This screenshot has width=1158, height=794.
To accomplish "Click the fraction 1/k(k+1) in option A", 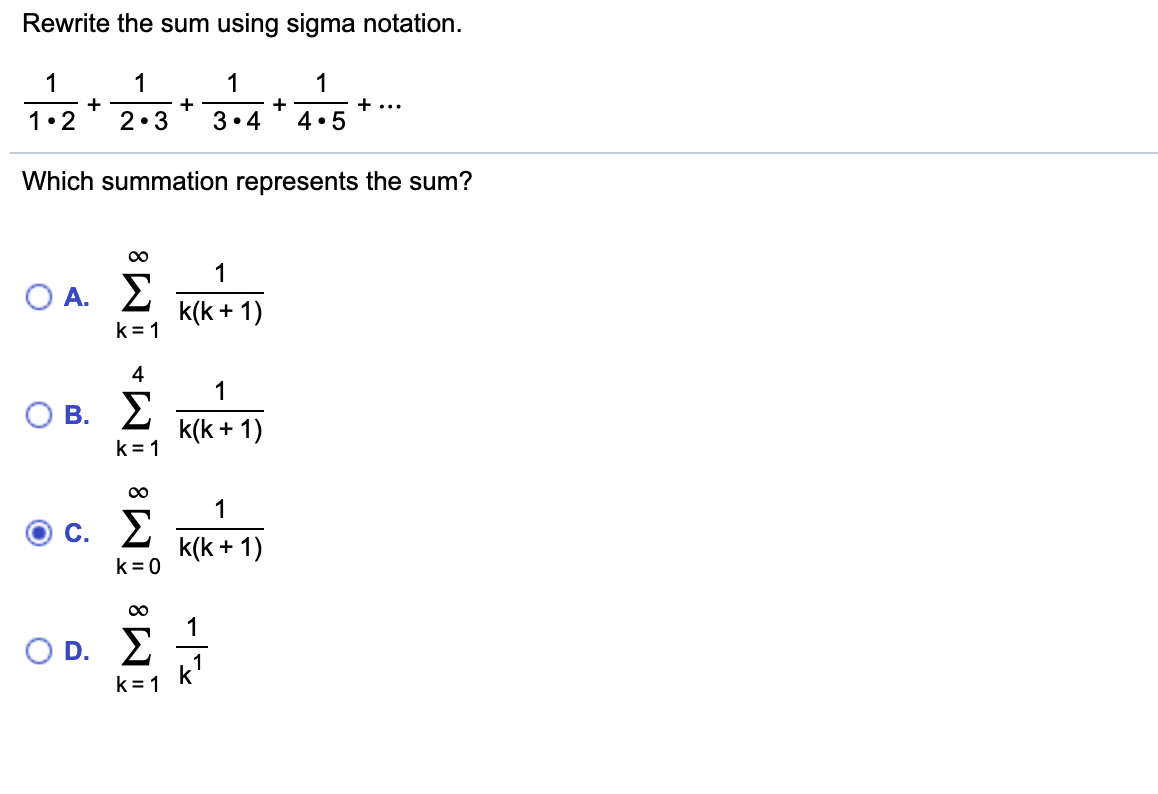I will (220, 292).
